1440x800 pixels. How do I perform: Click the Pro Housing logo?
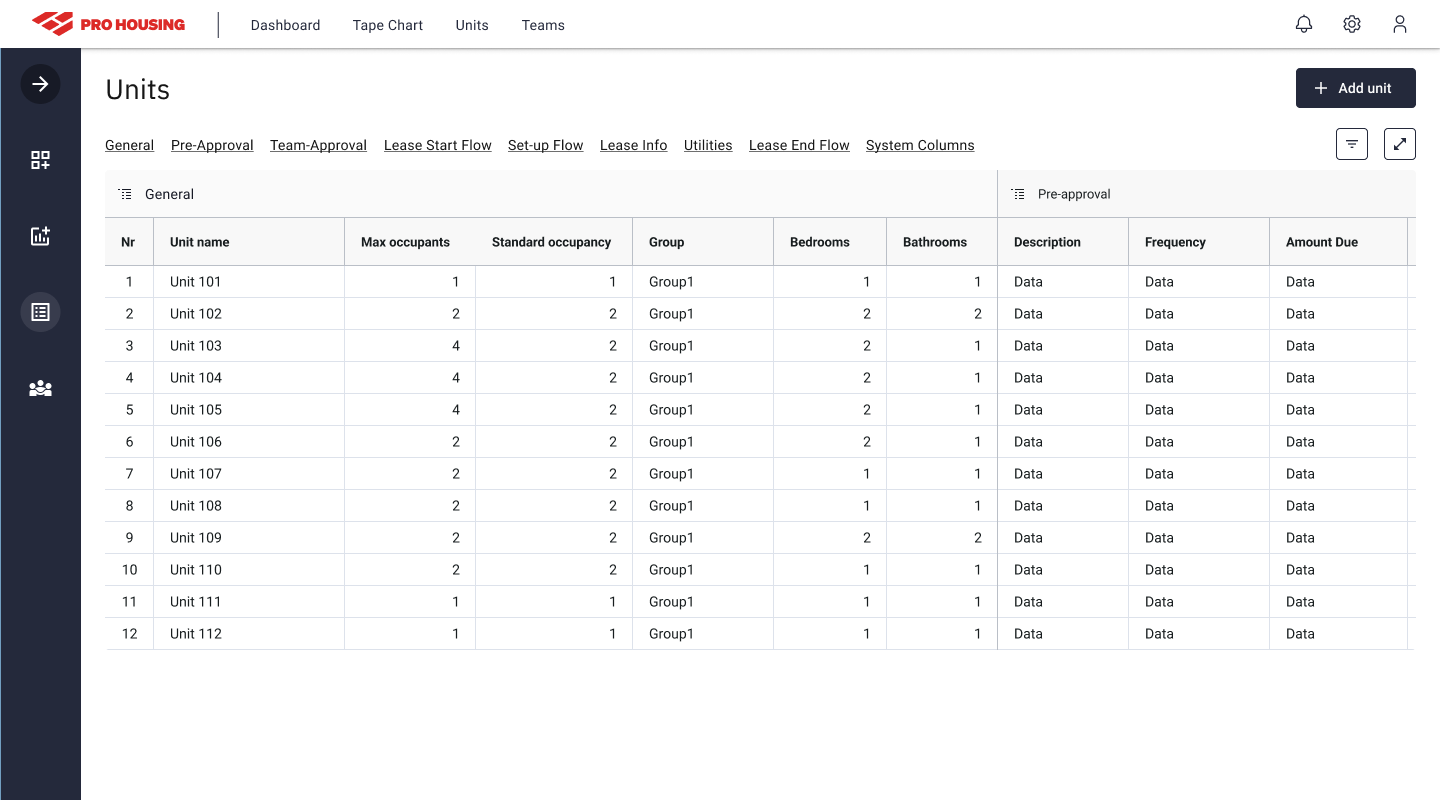[x=110, y=24]
